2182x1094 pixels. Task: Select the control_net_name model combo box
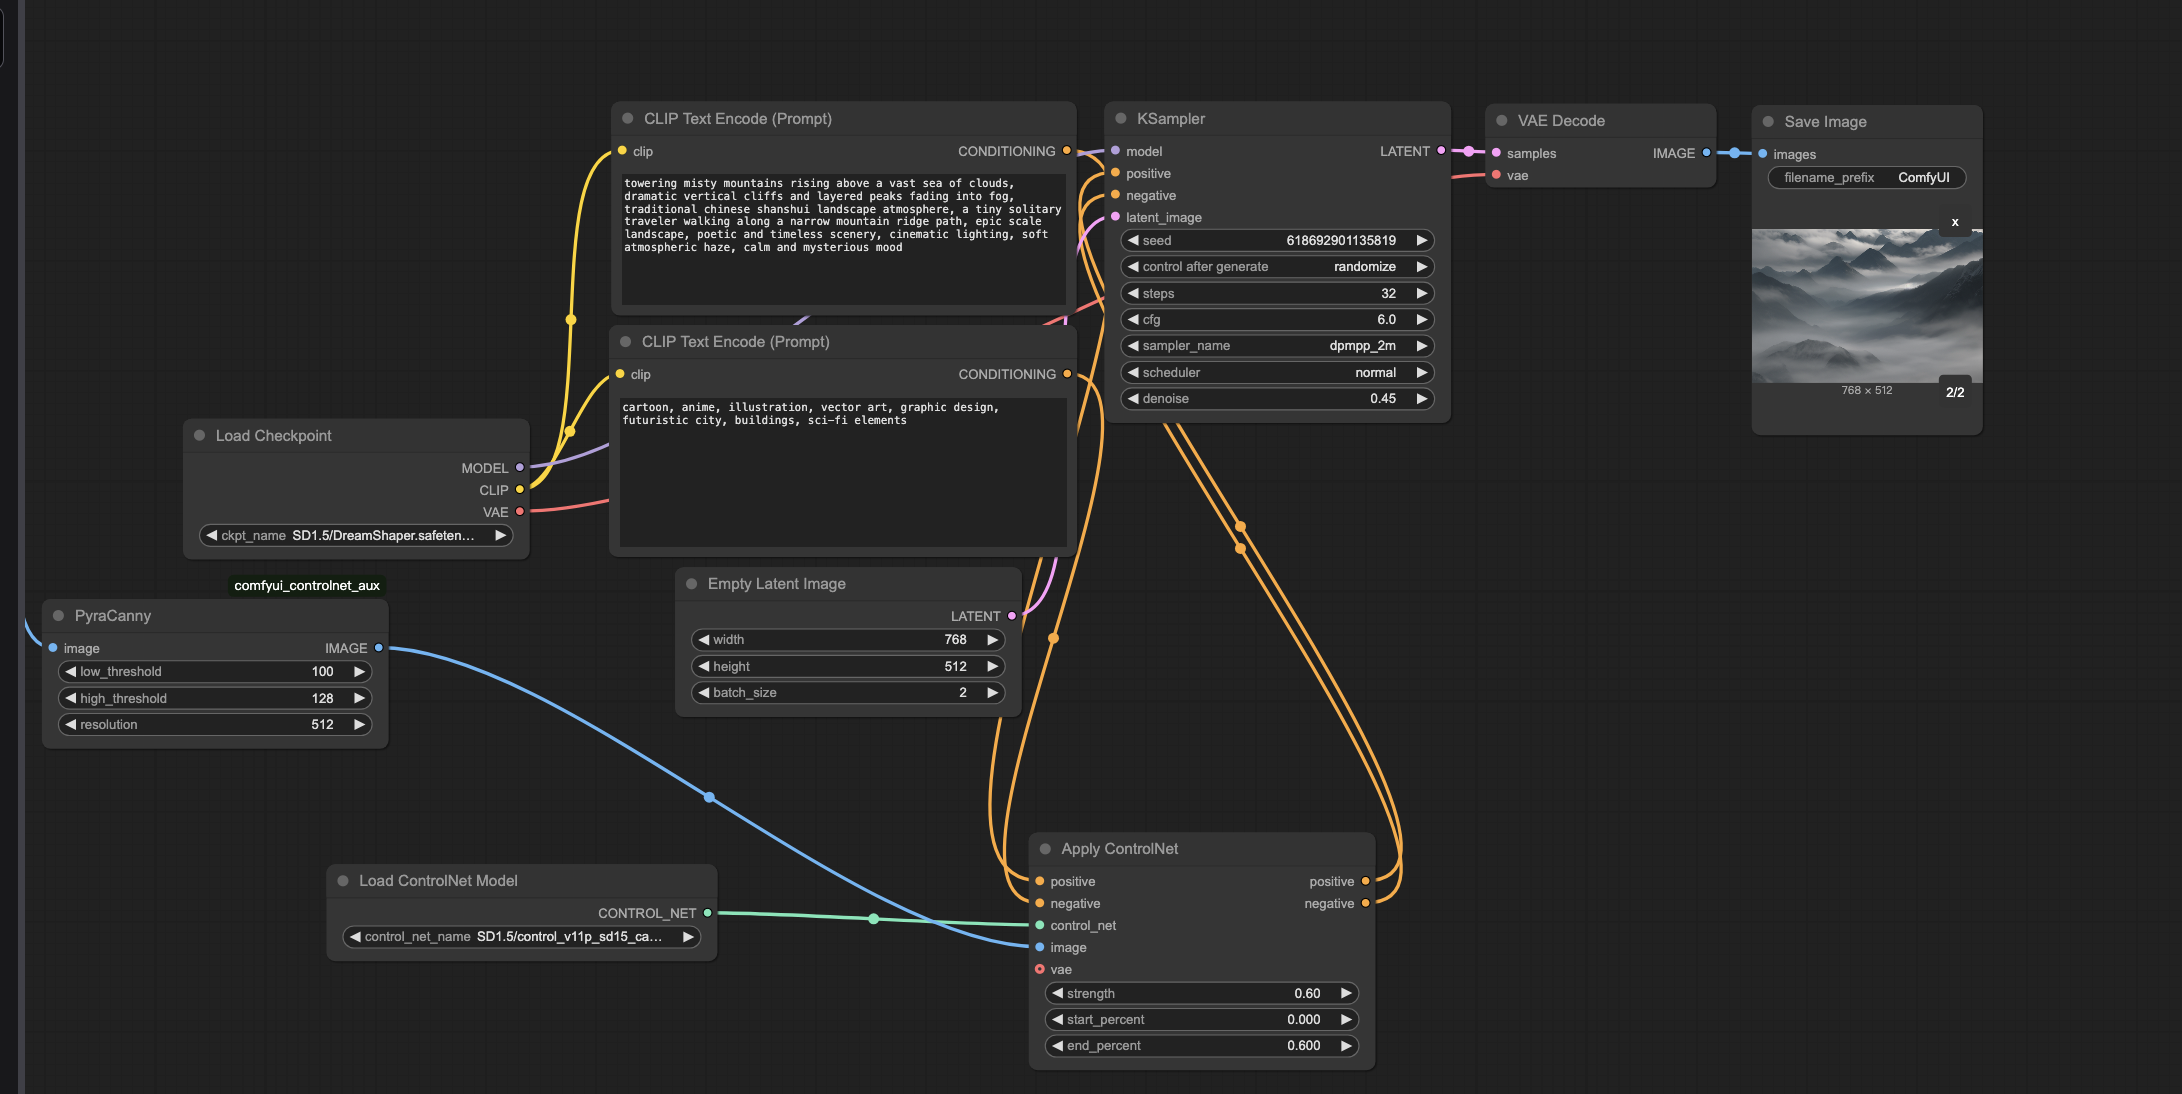point(520,936)
